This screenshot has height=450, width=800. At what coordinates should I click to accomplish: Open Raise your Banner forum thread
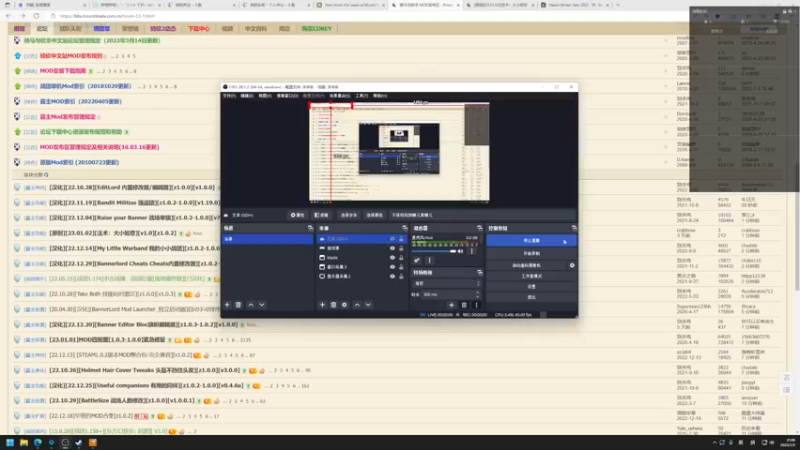coord(135,218)
